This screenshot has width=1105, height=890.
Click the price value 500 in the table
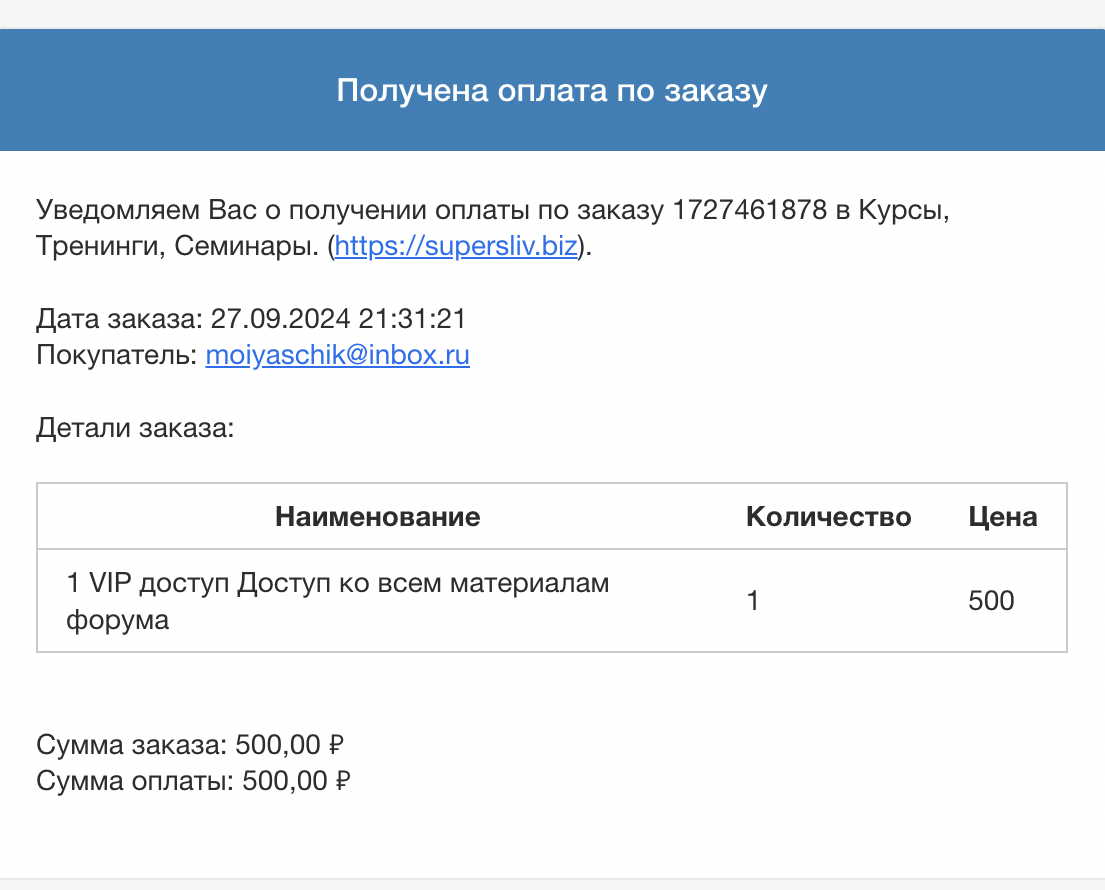click(991, 601)
